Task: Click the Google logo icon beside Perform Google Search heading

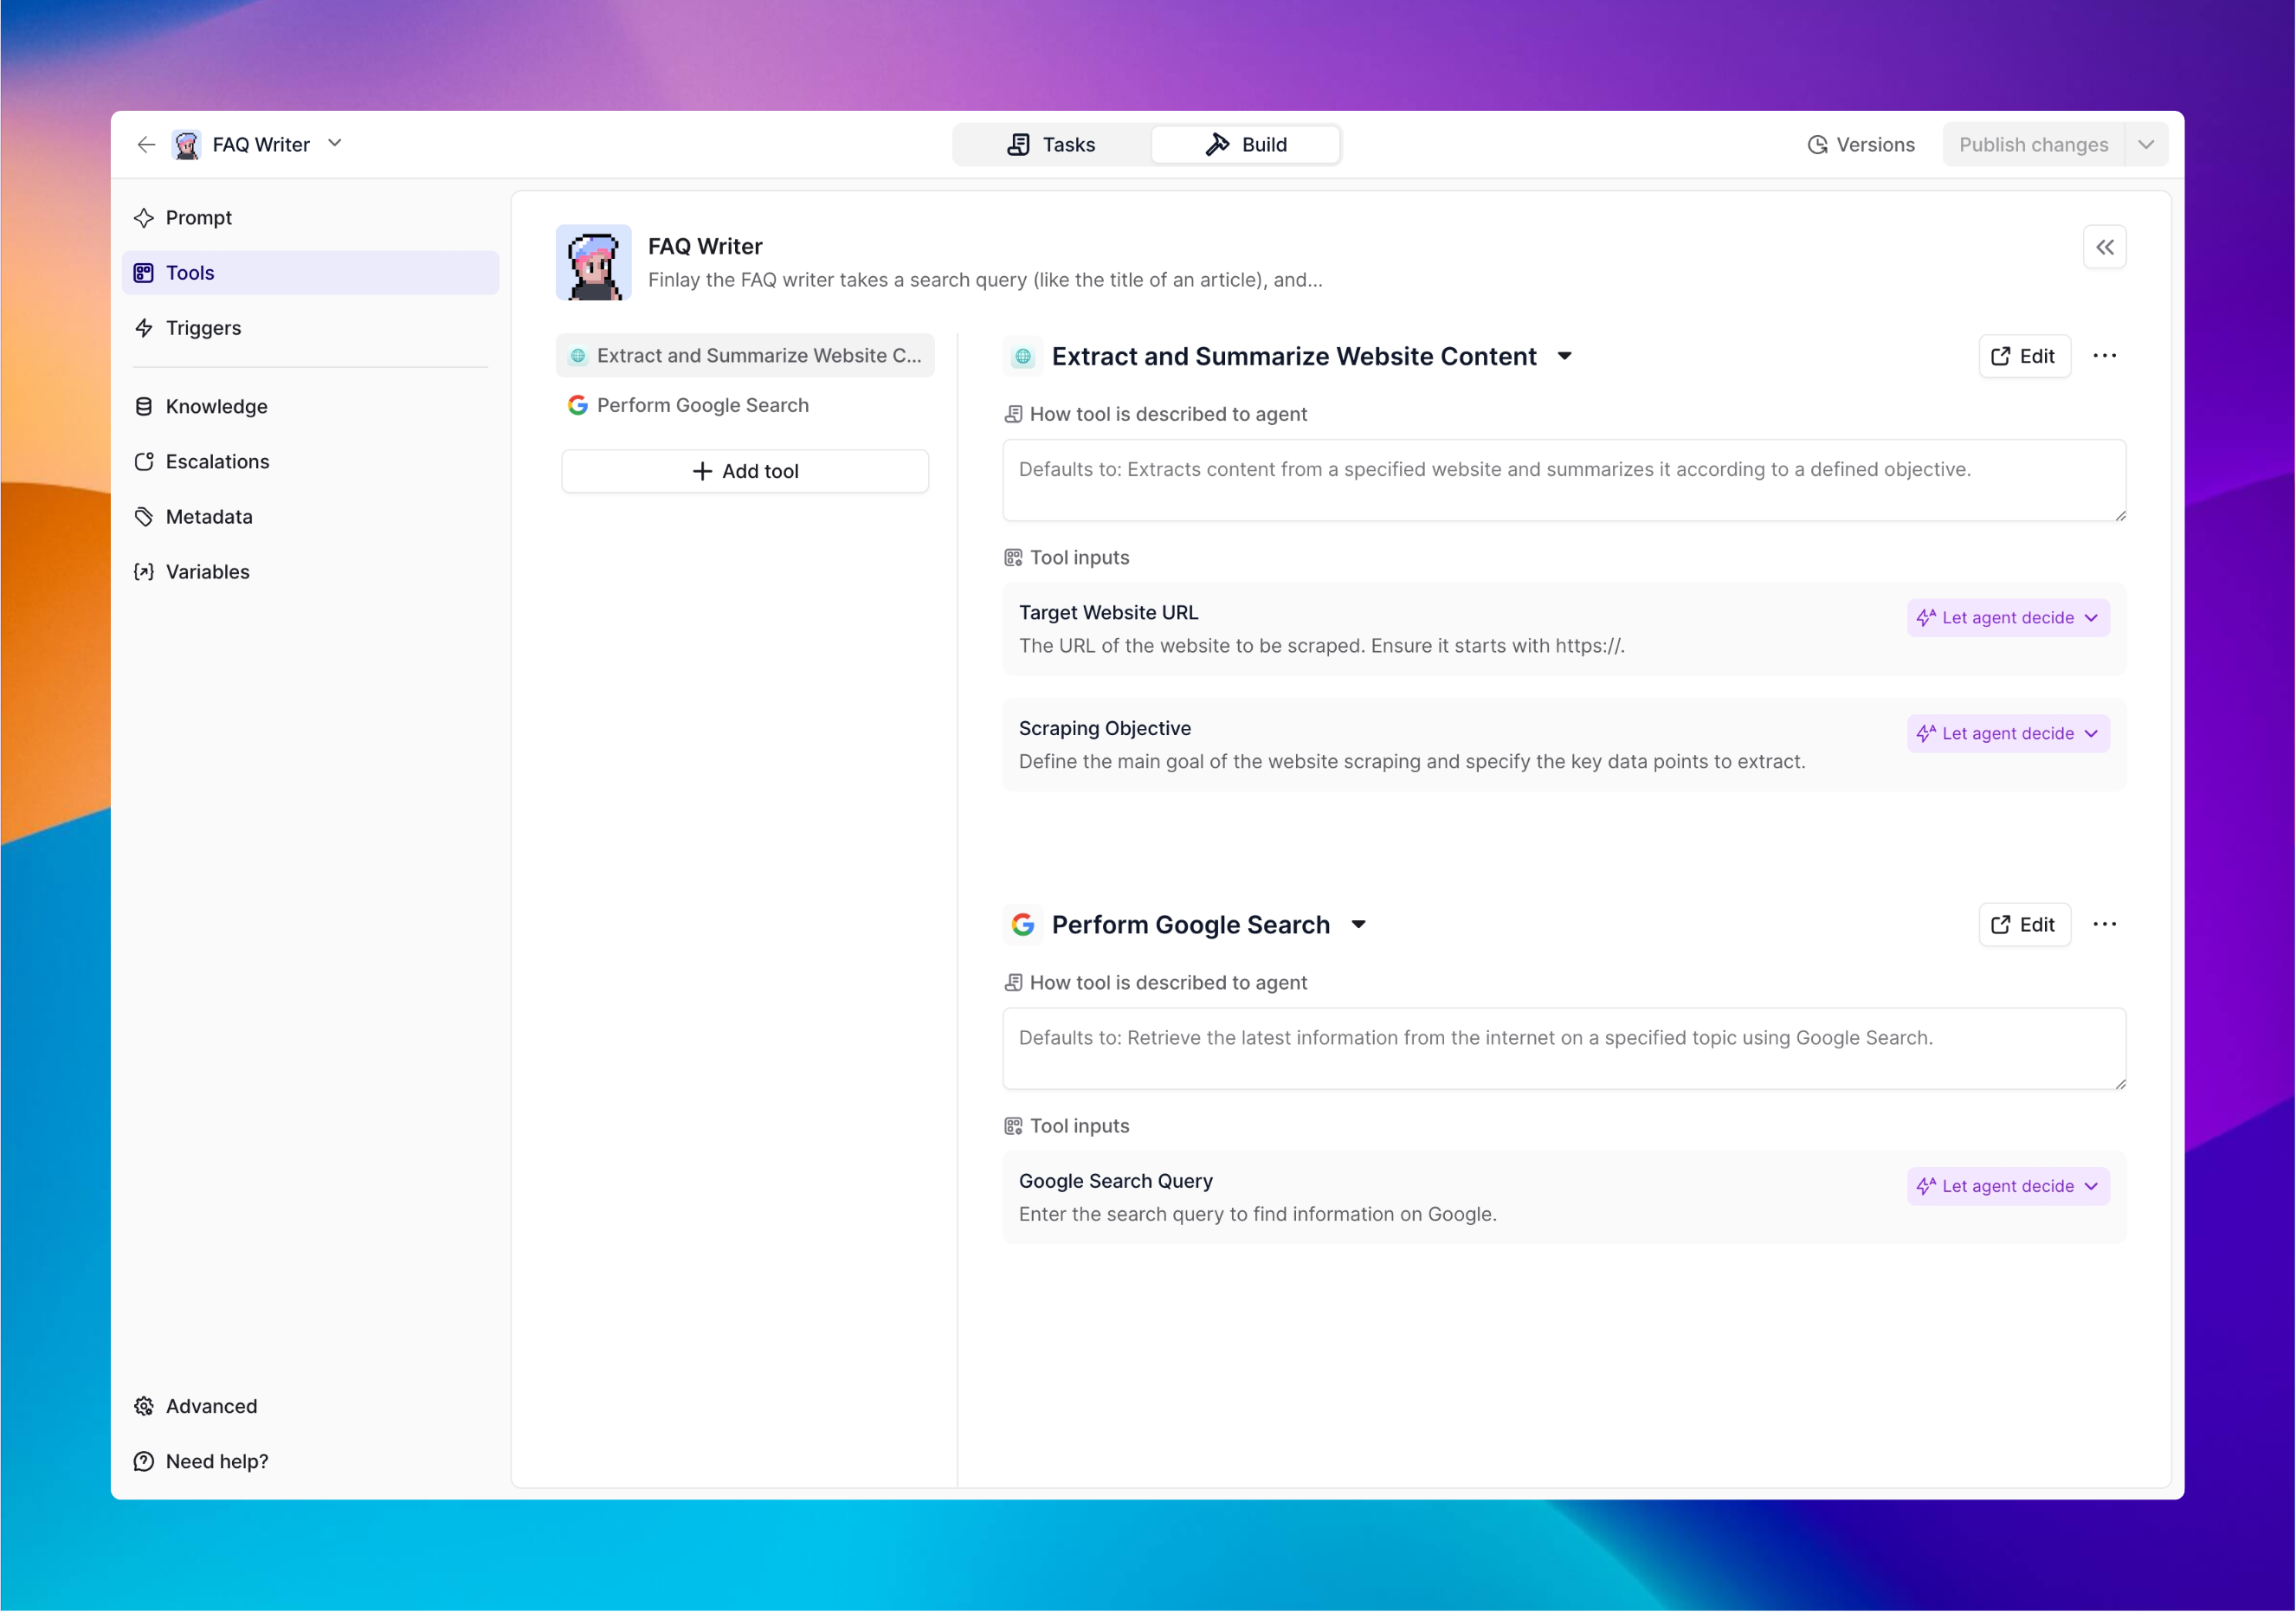Action: tap(1023, 925)
